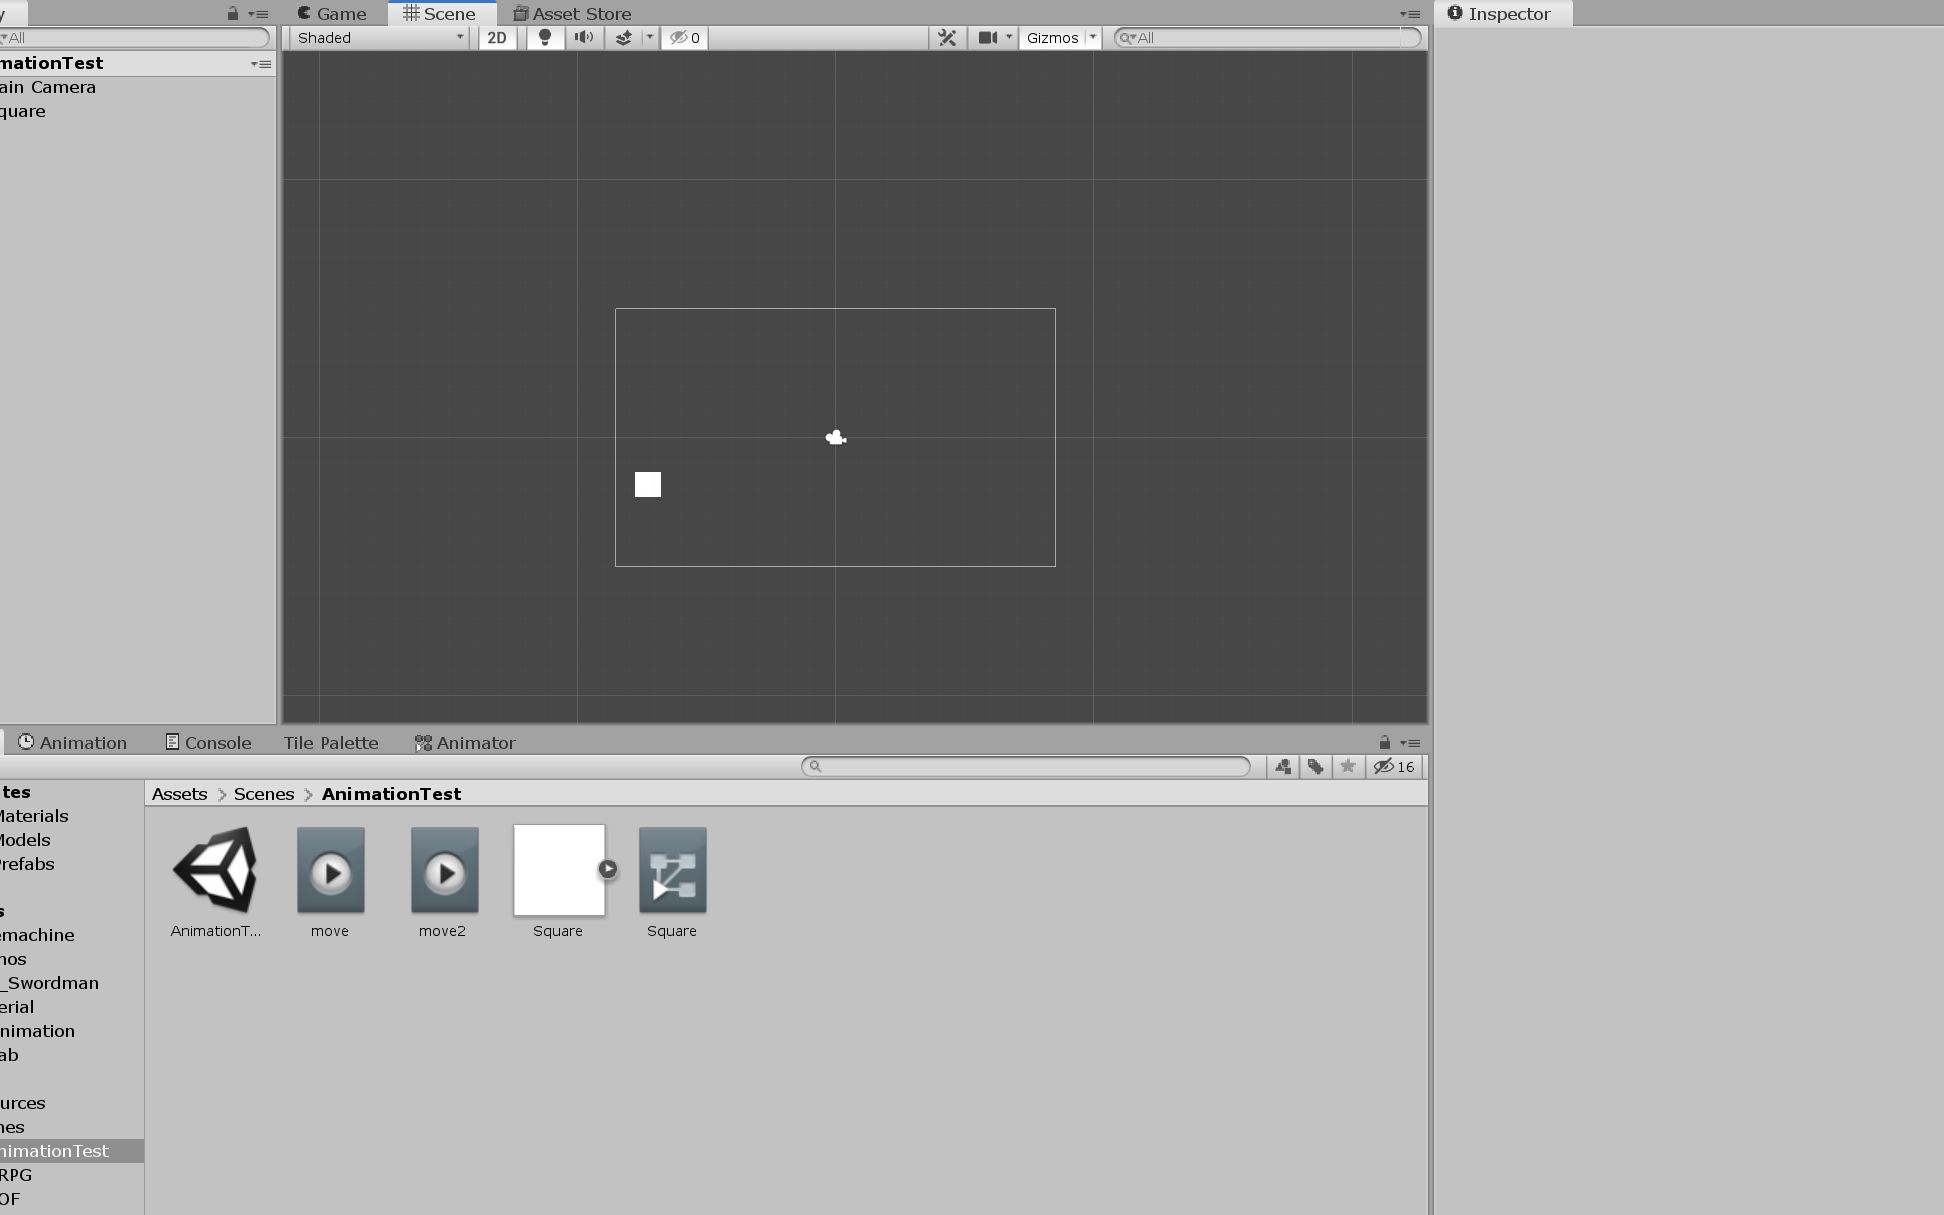1944x1215 pixels.
Task: Click Scenes in the Assets breadcrumb
Action: (264, 794)
